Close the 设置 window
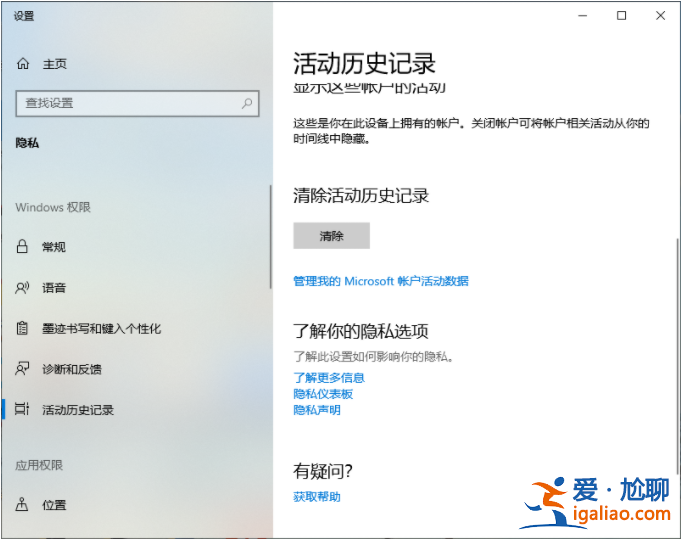 pyautogui.click(x=660, y=16)
